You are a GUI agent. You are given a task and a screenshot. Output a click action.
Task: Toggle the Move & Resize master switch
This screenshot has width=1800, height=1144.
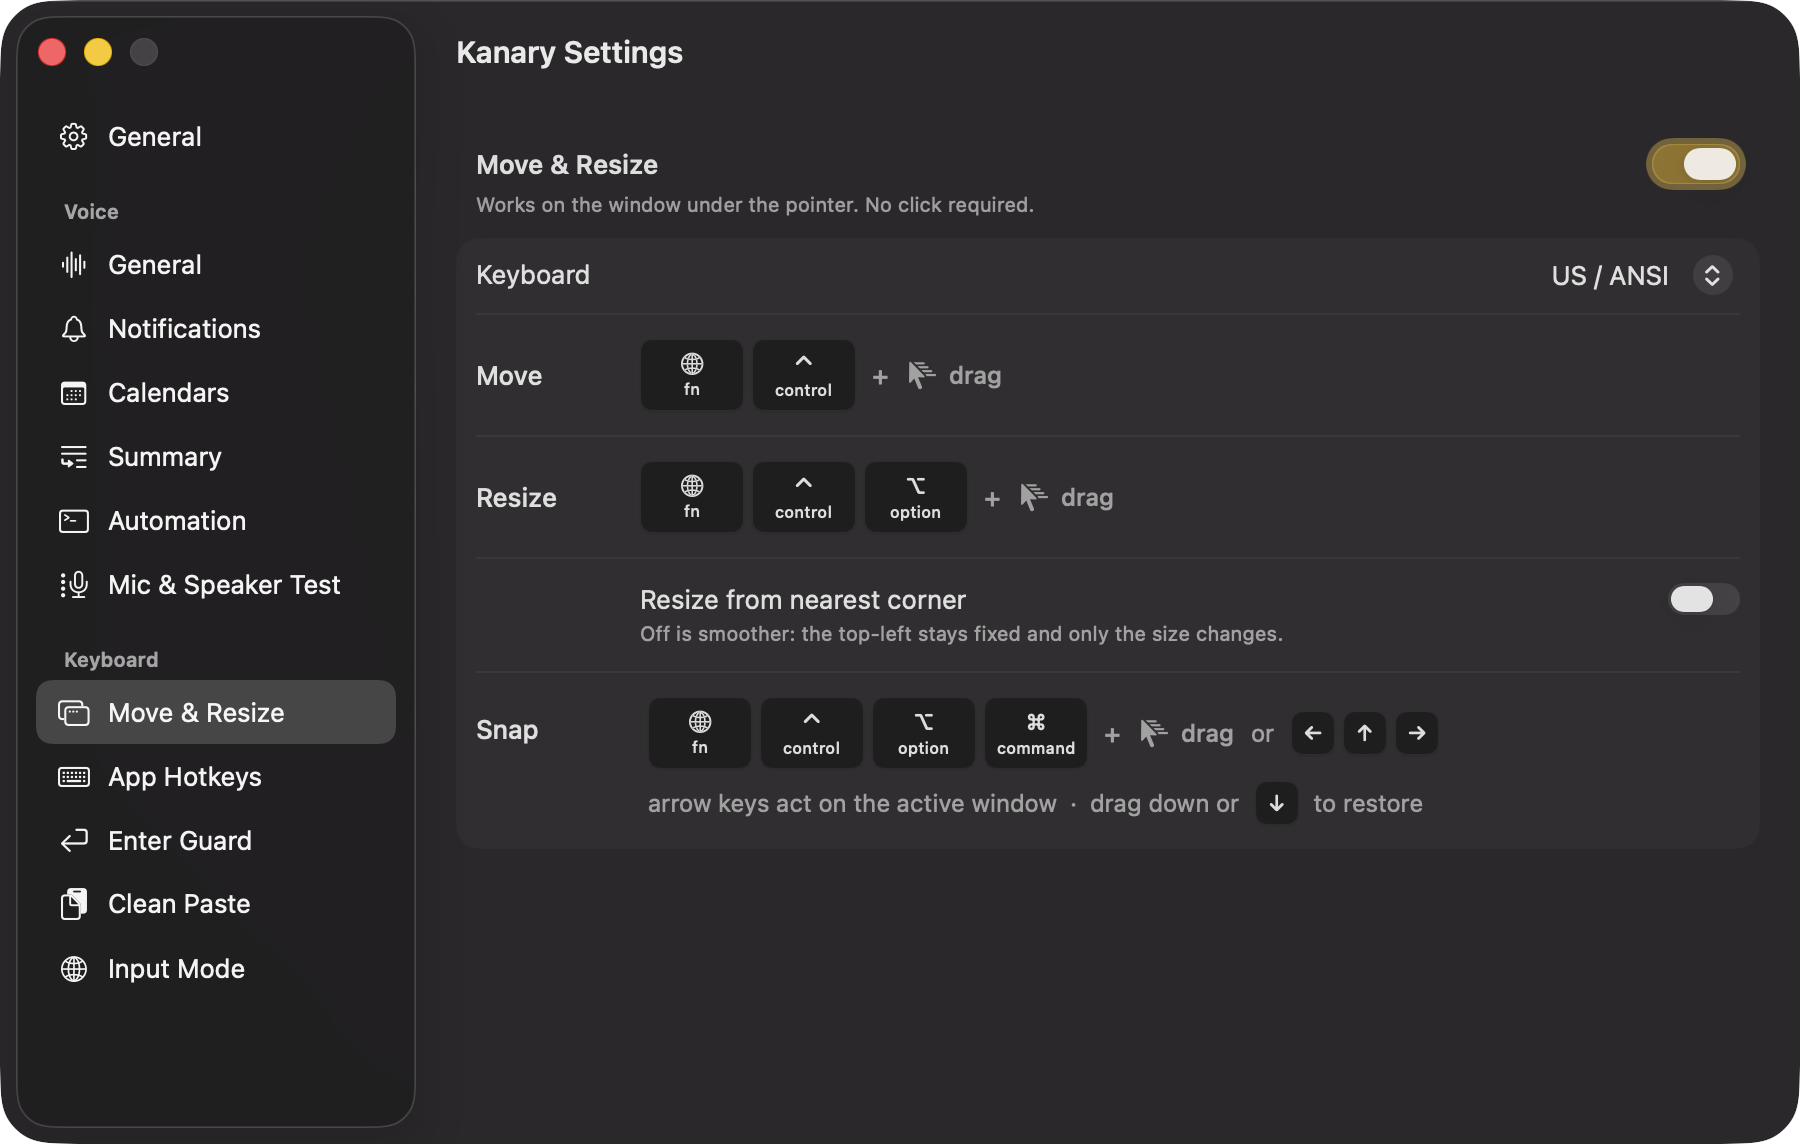pyautogui.click(x=1696, y=164)
